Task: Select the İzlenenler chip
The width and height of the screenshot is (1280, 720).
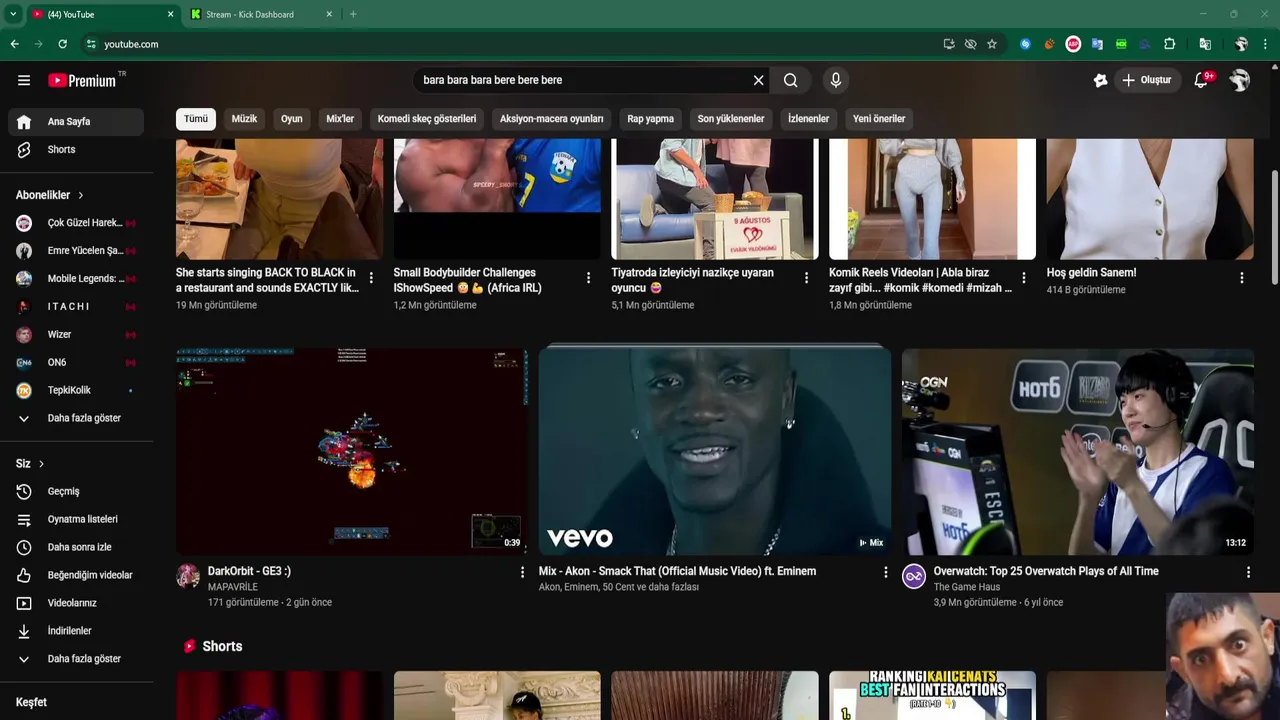Action: coord(808,119)
